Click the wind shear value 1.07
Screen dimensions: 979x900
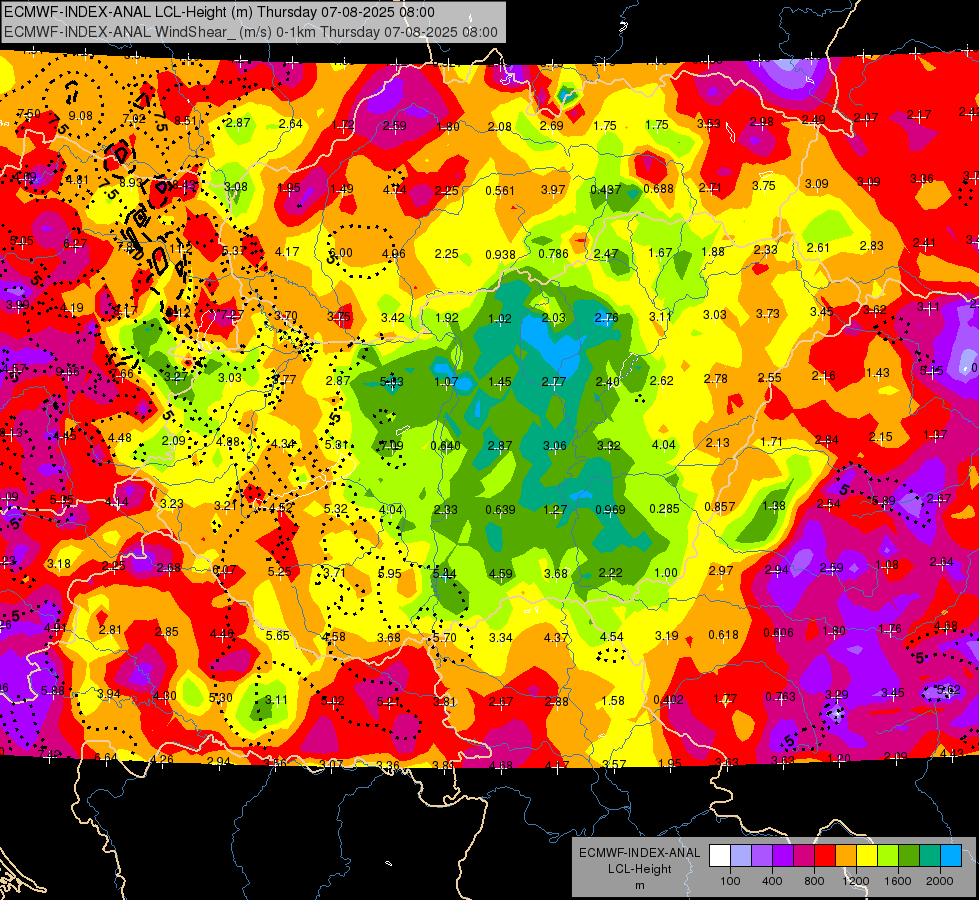pos(446,382)
